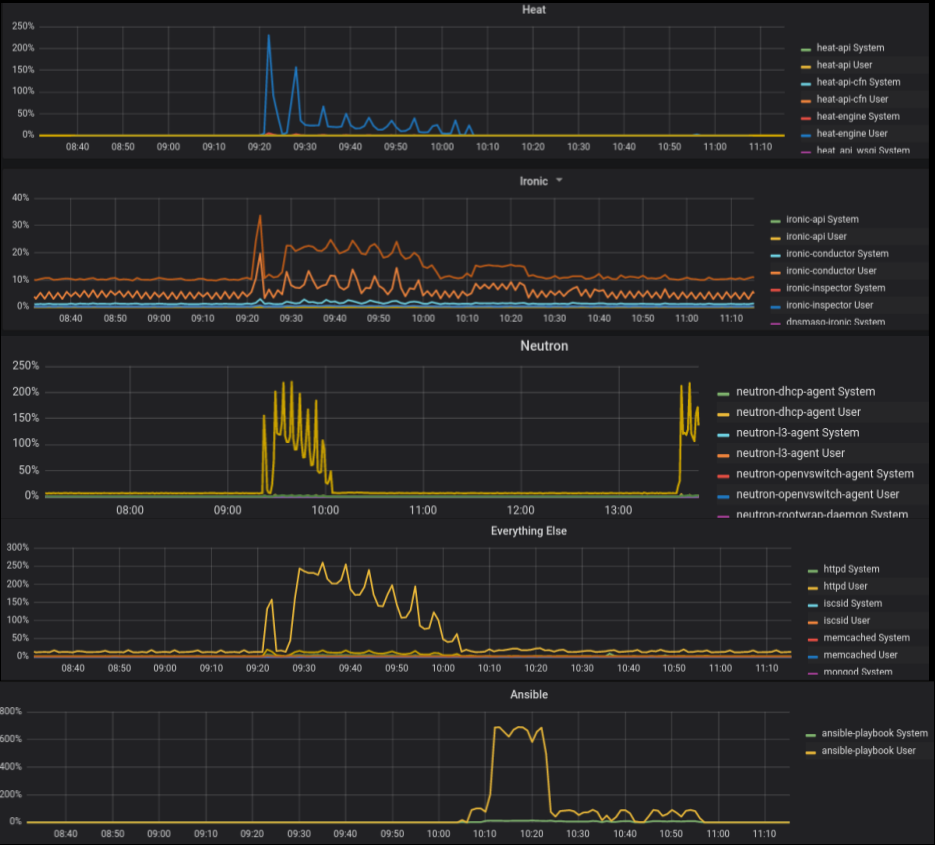The width and height of the screenshot is (935, 845).
Task: Click the Ansible panel title
Action: (x=529, y=694)
